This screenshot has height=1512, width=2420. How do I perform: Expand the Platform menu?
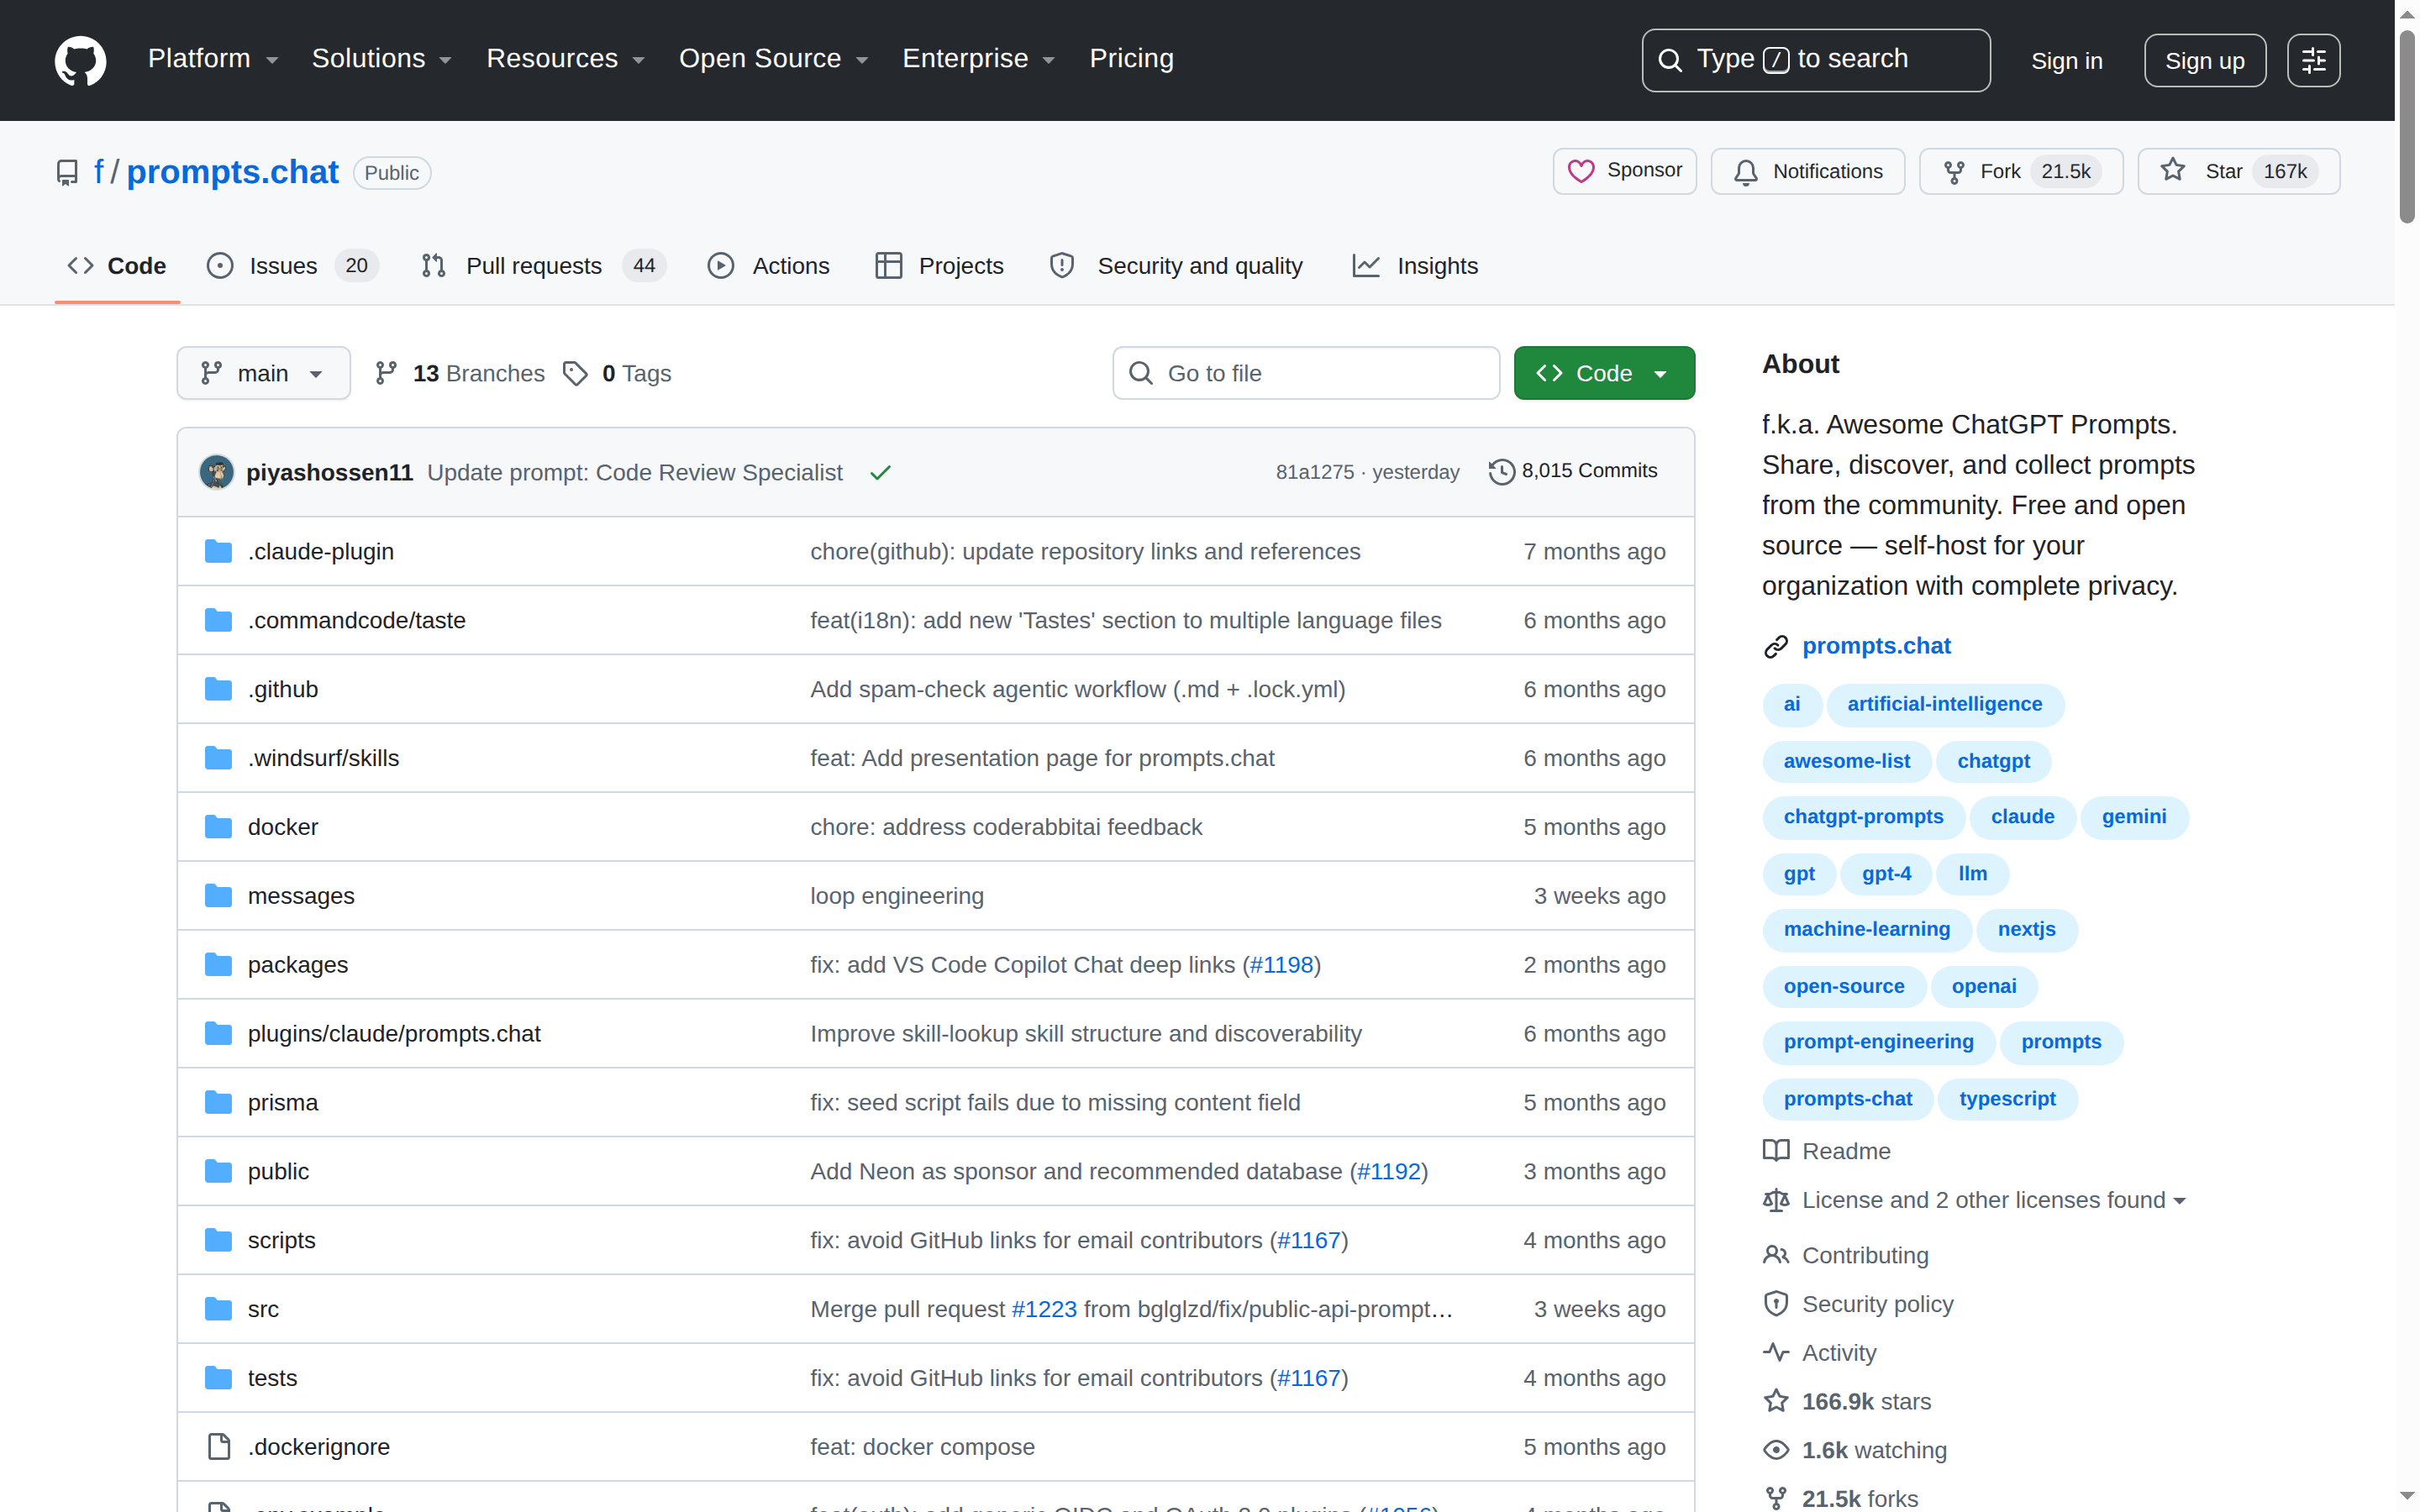pyautogui.click(x=213, y=59)
